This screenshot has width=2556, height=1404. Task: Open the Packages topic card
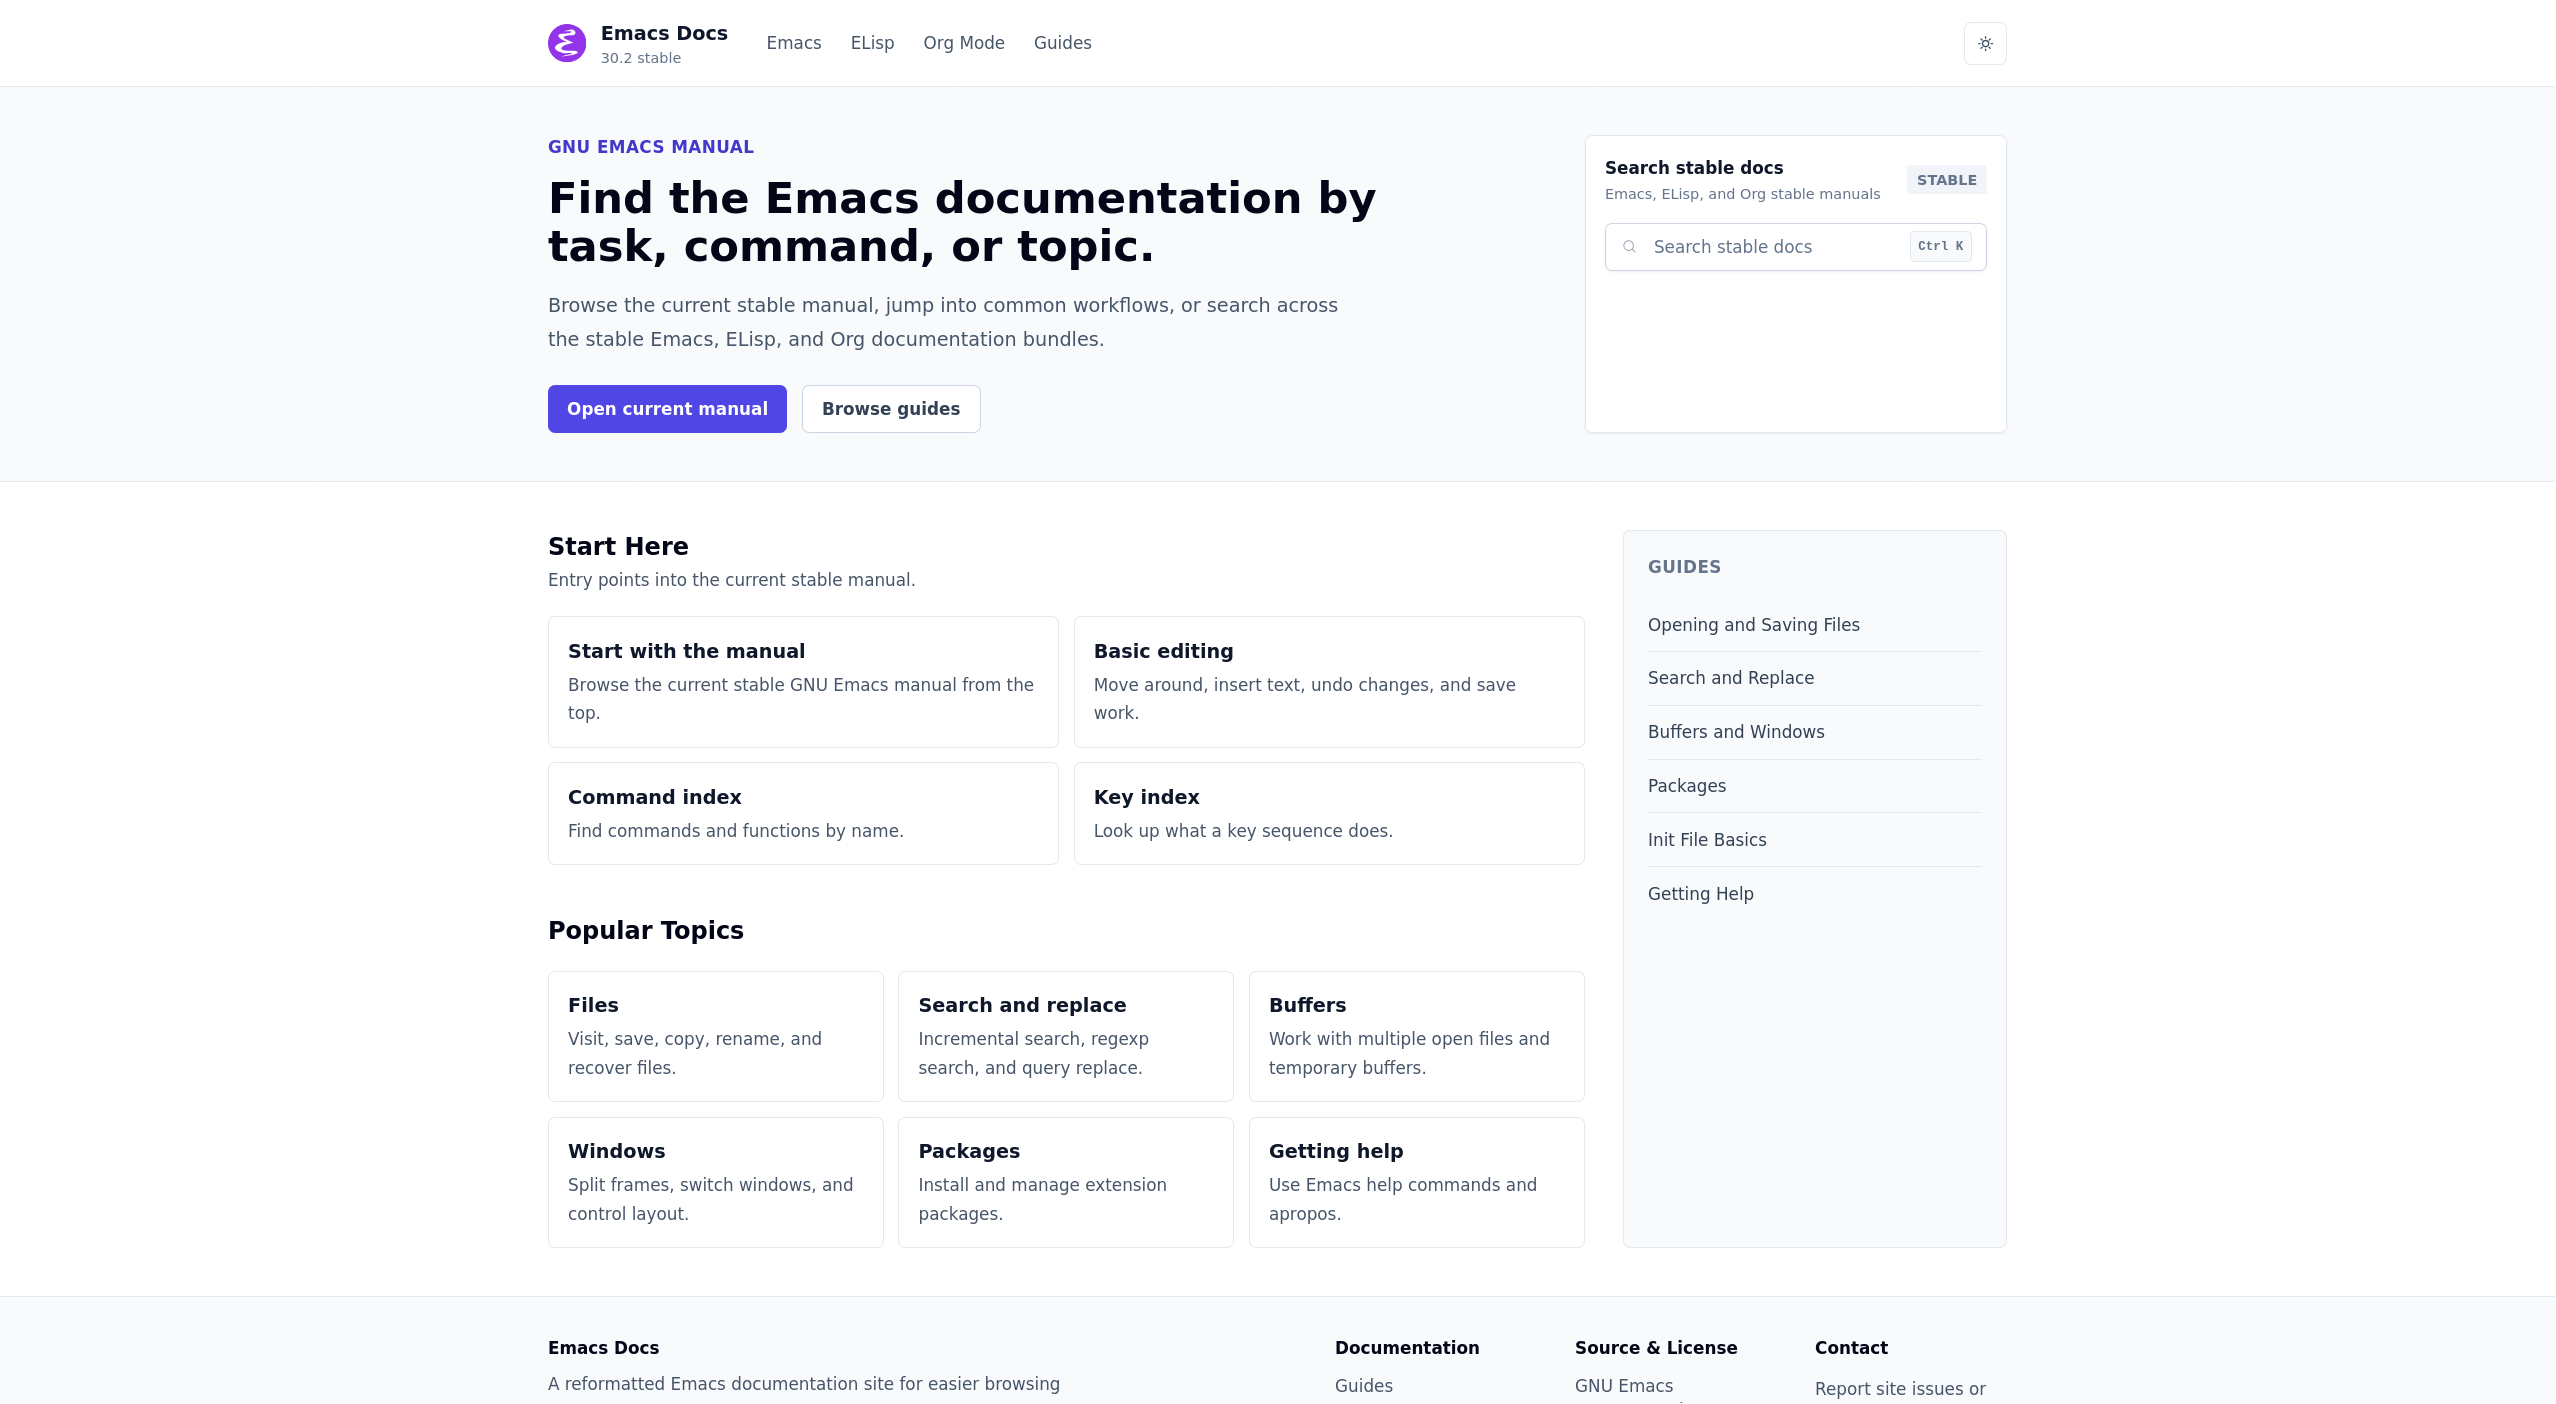tap(1066, 1182)
